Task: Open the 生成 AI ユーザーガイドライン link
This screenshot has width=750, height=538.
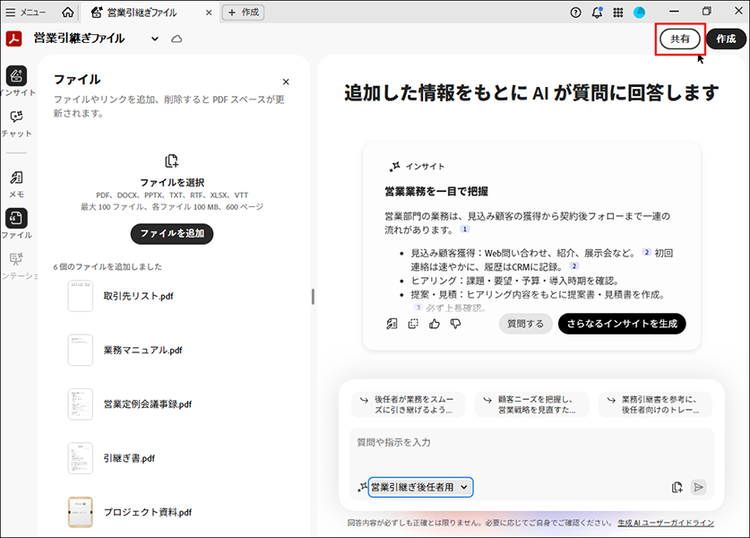Action: [665, 523]
